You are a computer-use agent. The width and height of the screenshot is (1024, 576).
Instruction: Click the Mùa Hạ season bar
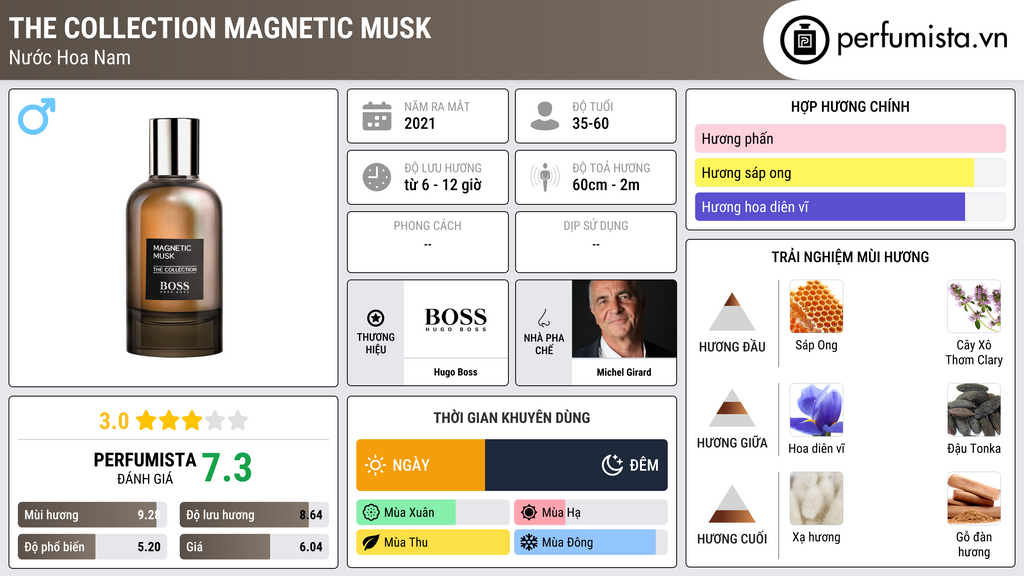pyautogui.click(x=590, y=513)
